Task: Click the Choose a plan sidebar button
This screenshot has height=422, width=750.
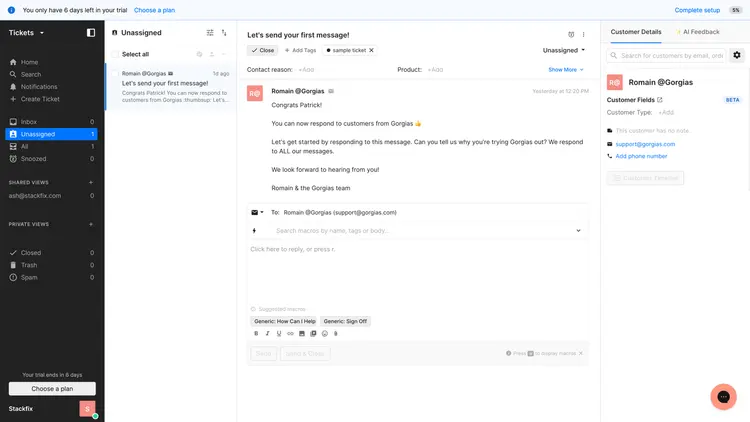Action: coord(52,389)
